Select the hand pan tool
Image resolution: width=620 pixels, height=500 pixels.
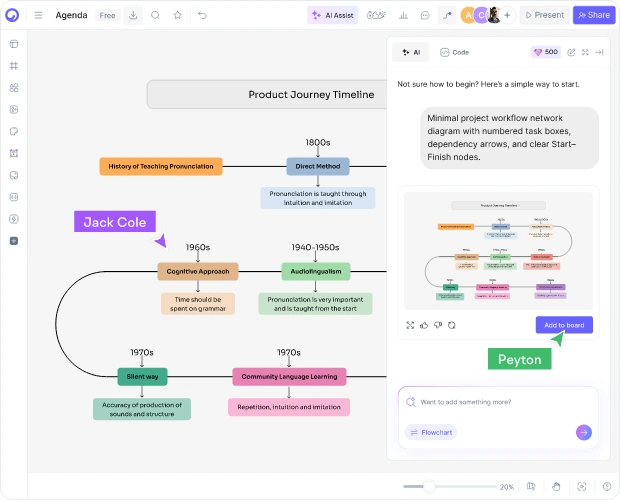556,487
